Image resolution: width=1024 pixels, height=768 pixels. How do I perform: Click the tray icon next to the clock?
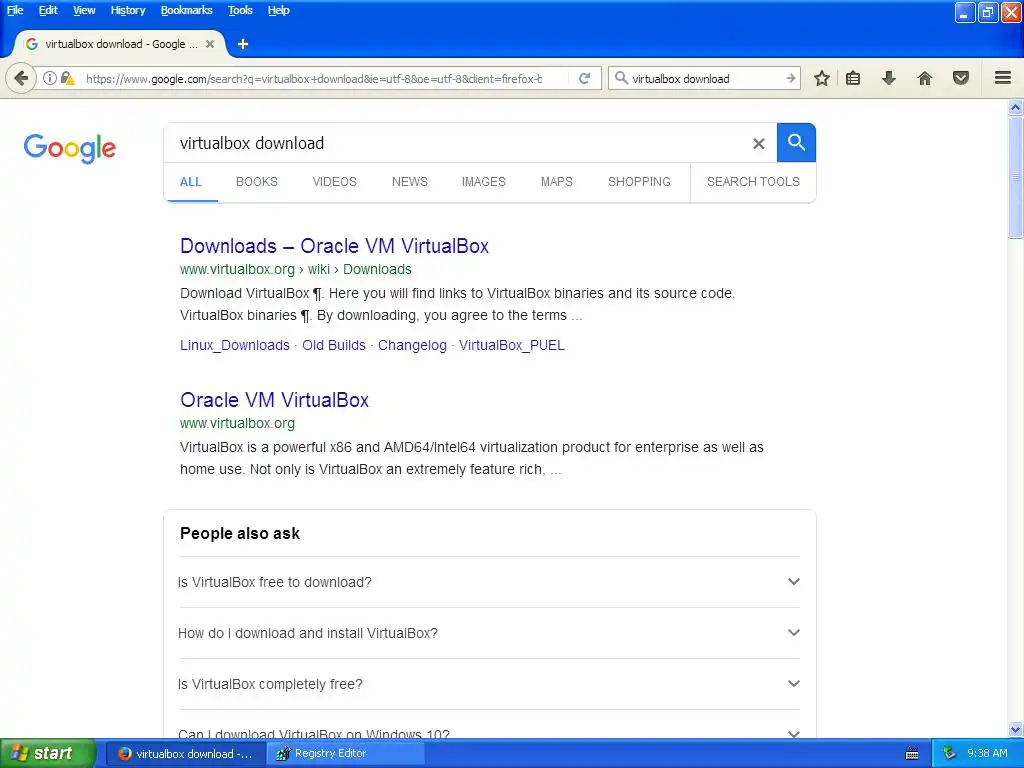click(x=949, y=753)
